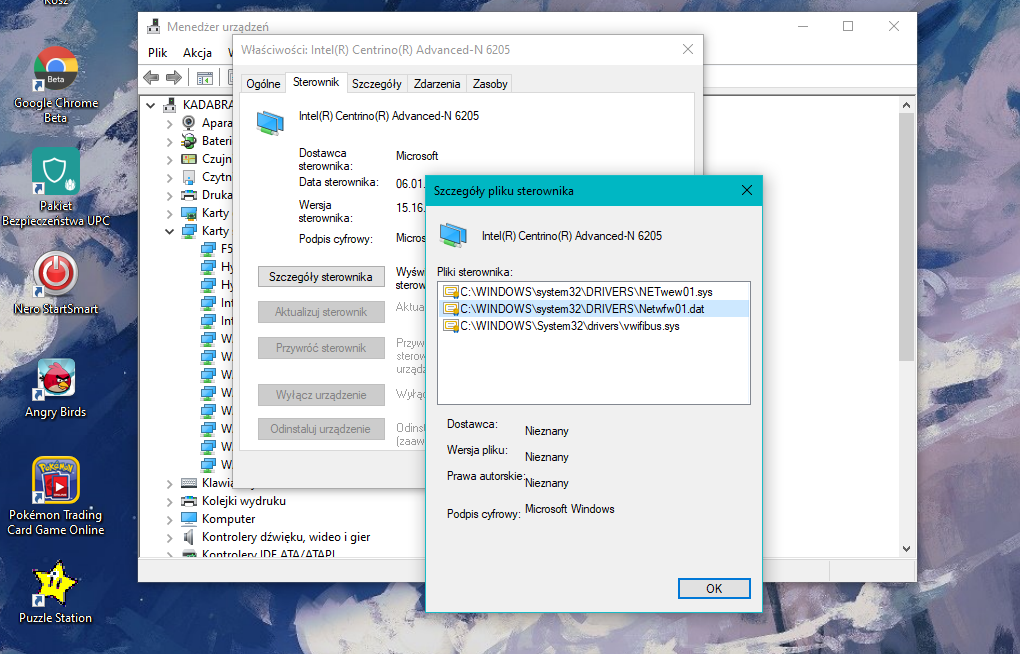Screen dimensions: 1020x654
Task: Open the Plik menu
Action: 157,53
